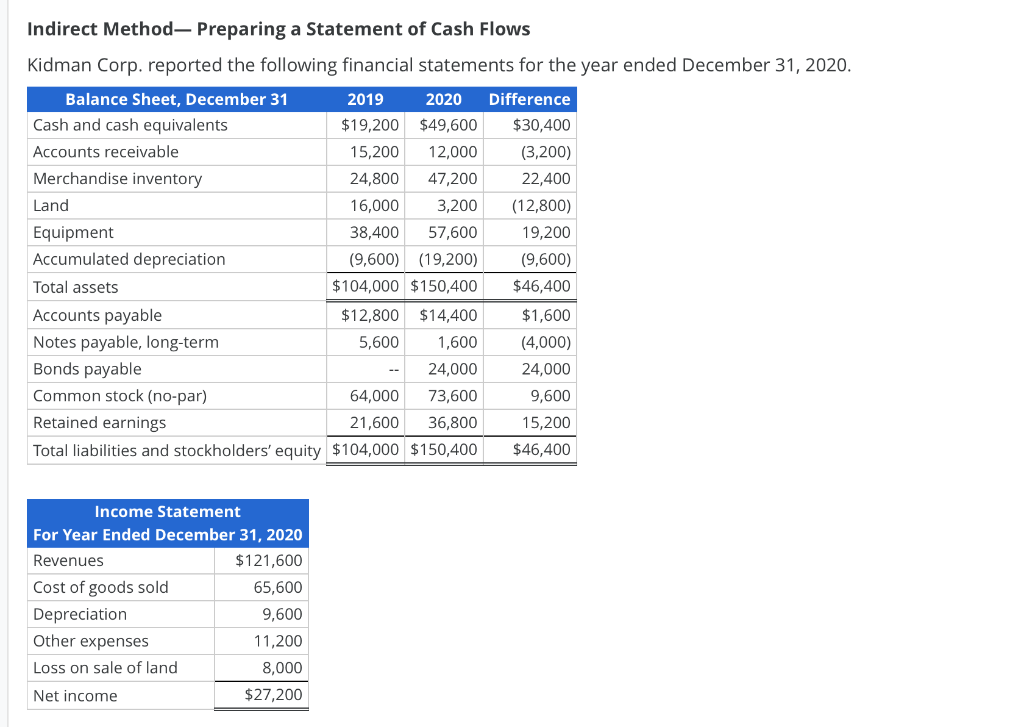Click the Cash and cash equivalents row
Viewport: 1024px width, 727px height.
[130, 125]
